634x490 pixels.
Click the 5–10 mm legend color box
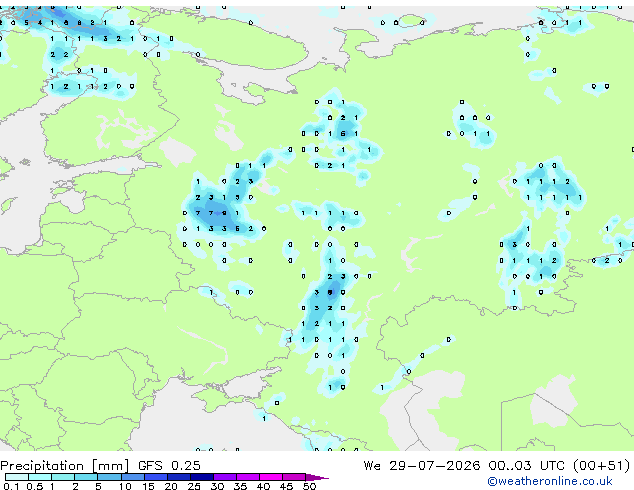pos(109,477)
